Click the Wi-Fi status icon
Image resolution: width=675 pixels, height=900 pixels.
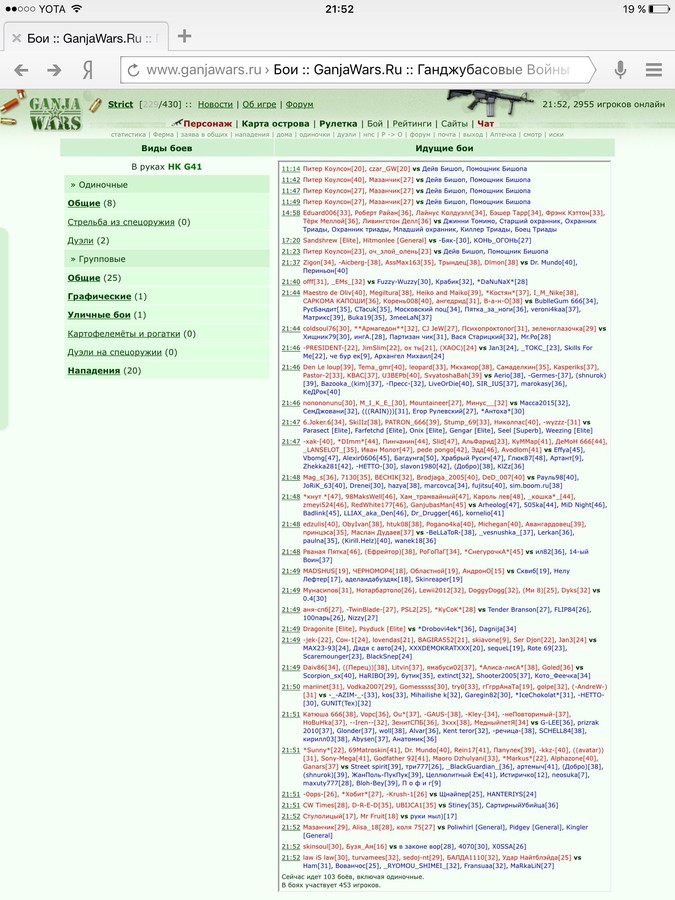(x=76, y=9)
